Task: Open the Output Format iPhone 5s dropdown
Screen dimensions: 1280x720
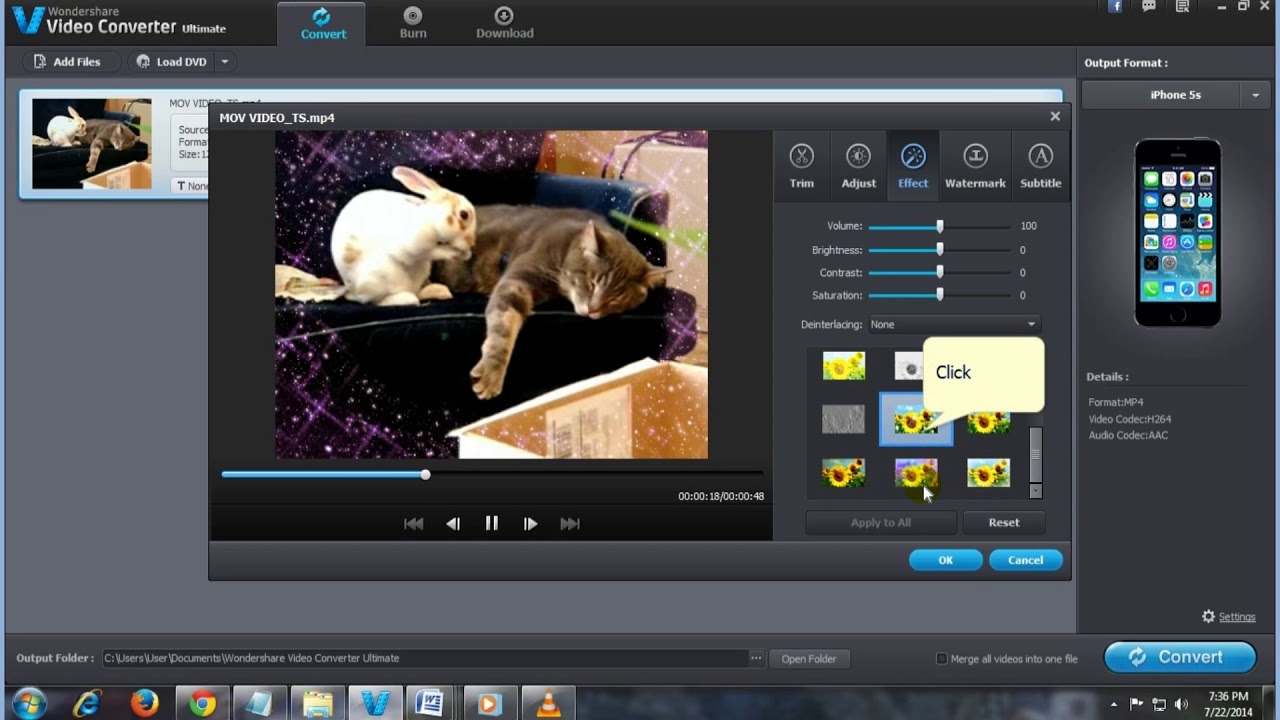Action: 1176,95
